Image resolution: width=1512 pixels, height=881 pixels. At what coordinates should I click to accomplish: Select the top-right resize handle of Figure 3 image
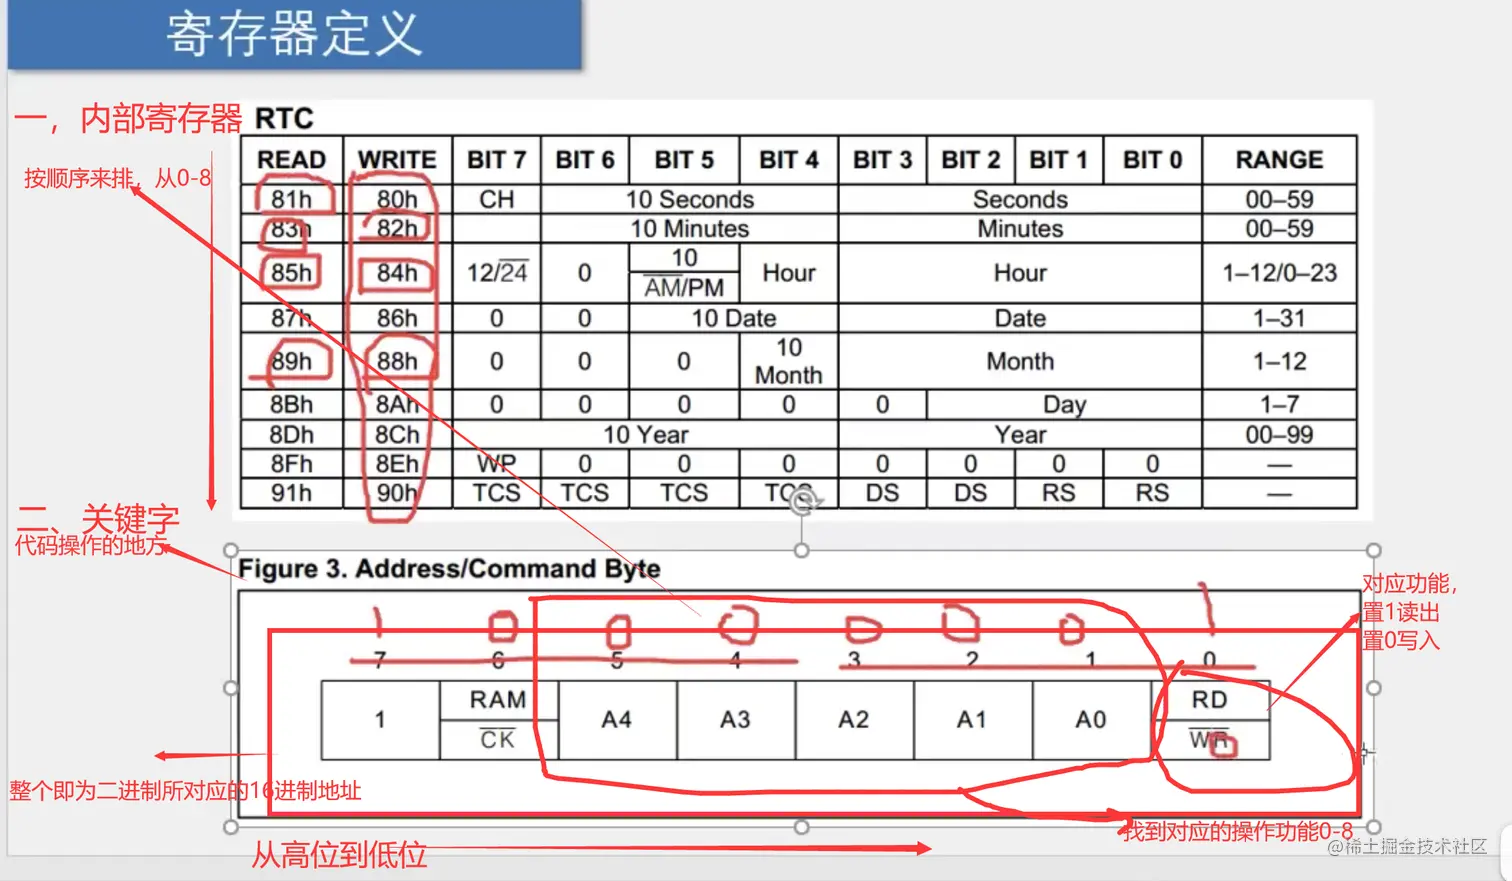(x=1374, y=551)
